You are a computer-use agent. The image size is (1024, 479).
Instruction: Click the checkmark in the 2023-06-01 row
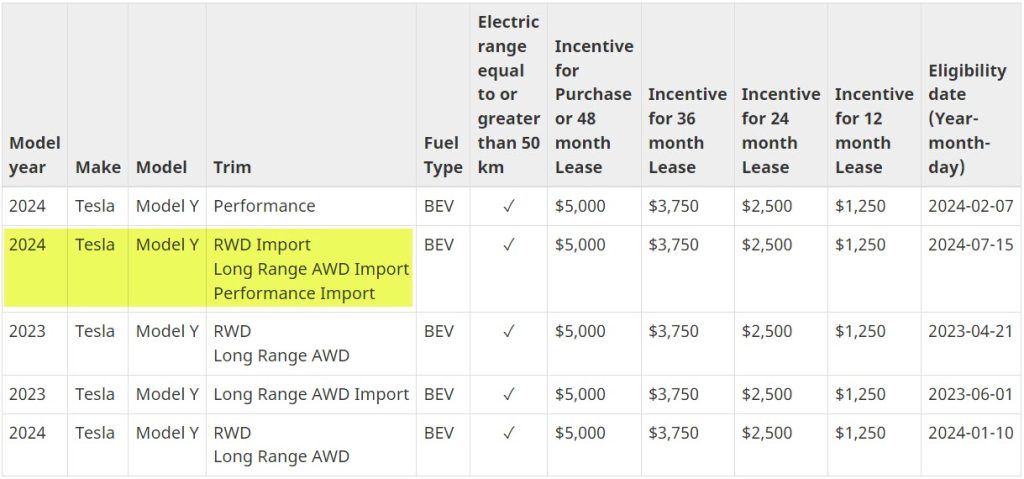(508, 394)
